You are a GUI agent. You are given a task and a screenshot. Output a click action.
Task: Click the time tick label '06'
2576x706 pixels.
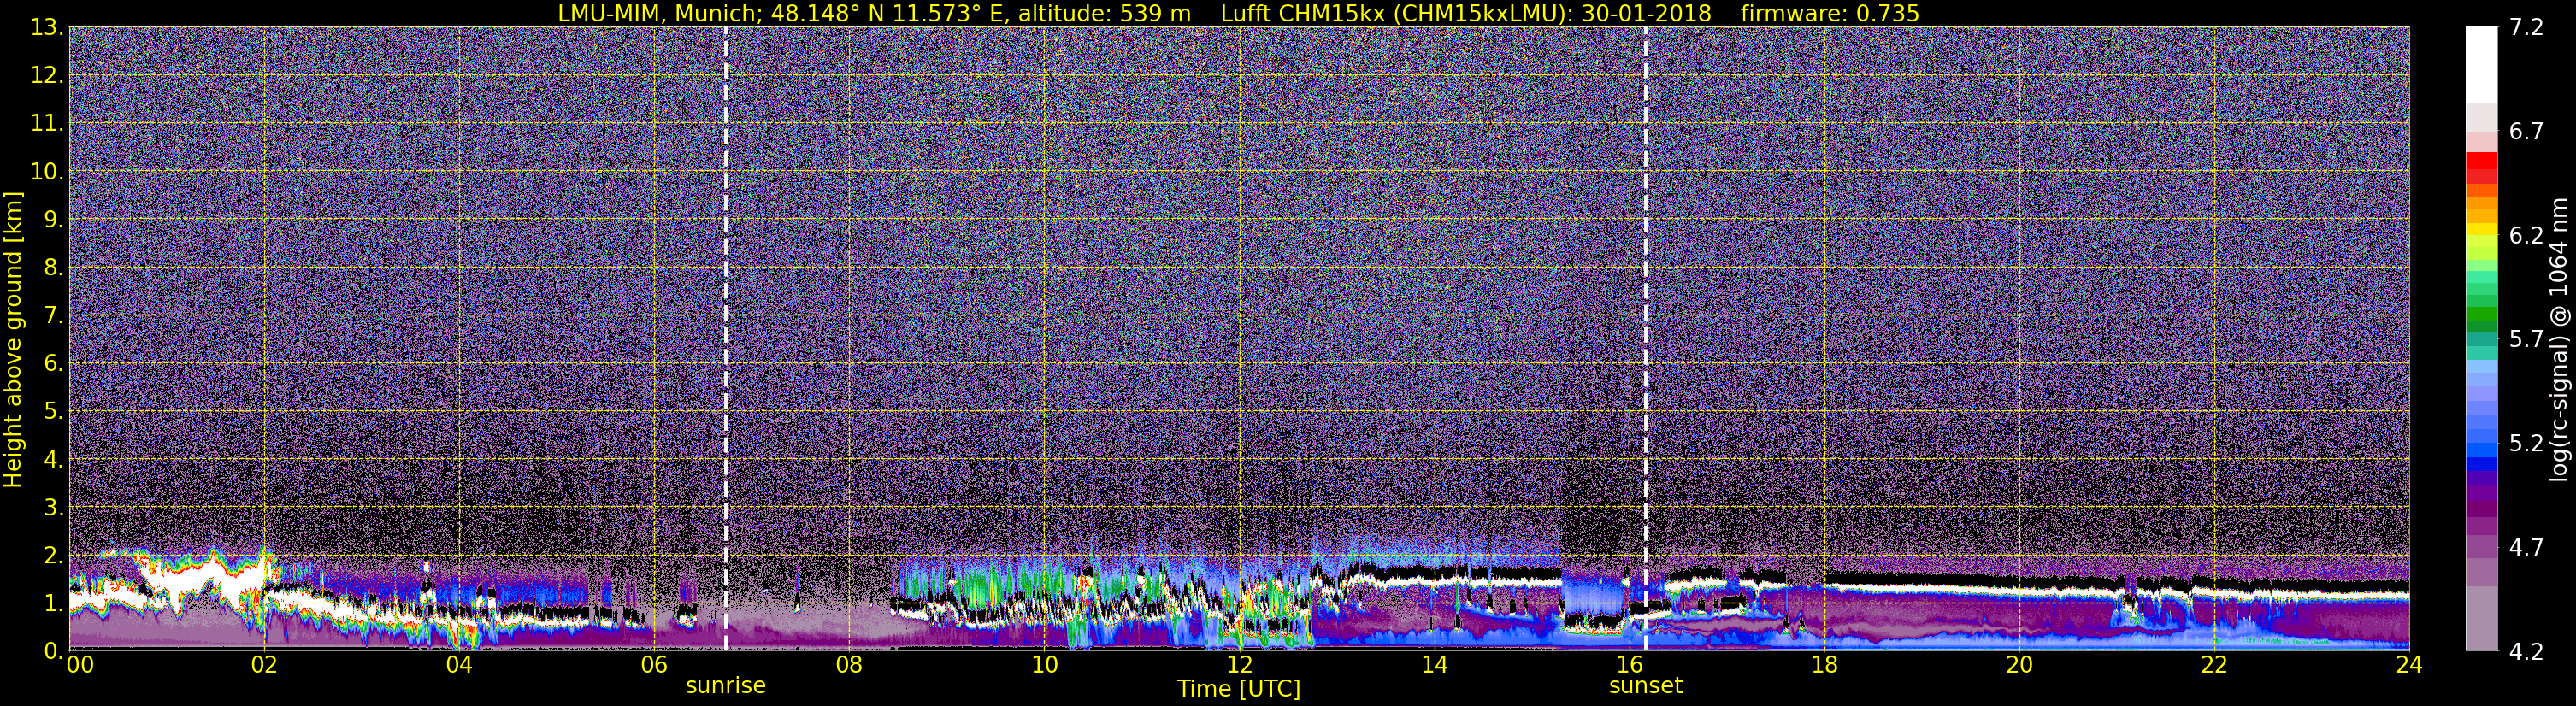[654, 665]
